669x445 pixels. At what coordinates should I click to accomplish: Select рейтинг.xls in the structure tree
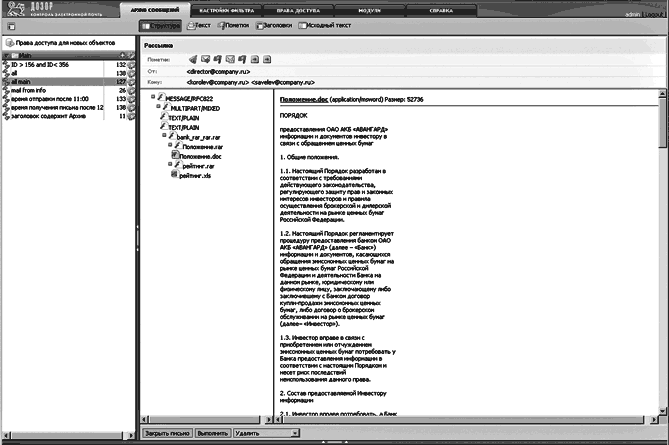pyautogui.click(x=195, y=176)
